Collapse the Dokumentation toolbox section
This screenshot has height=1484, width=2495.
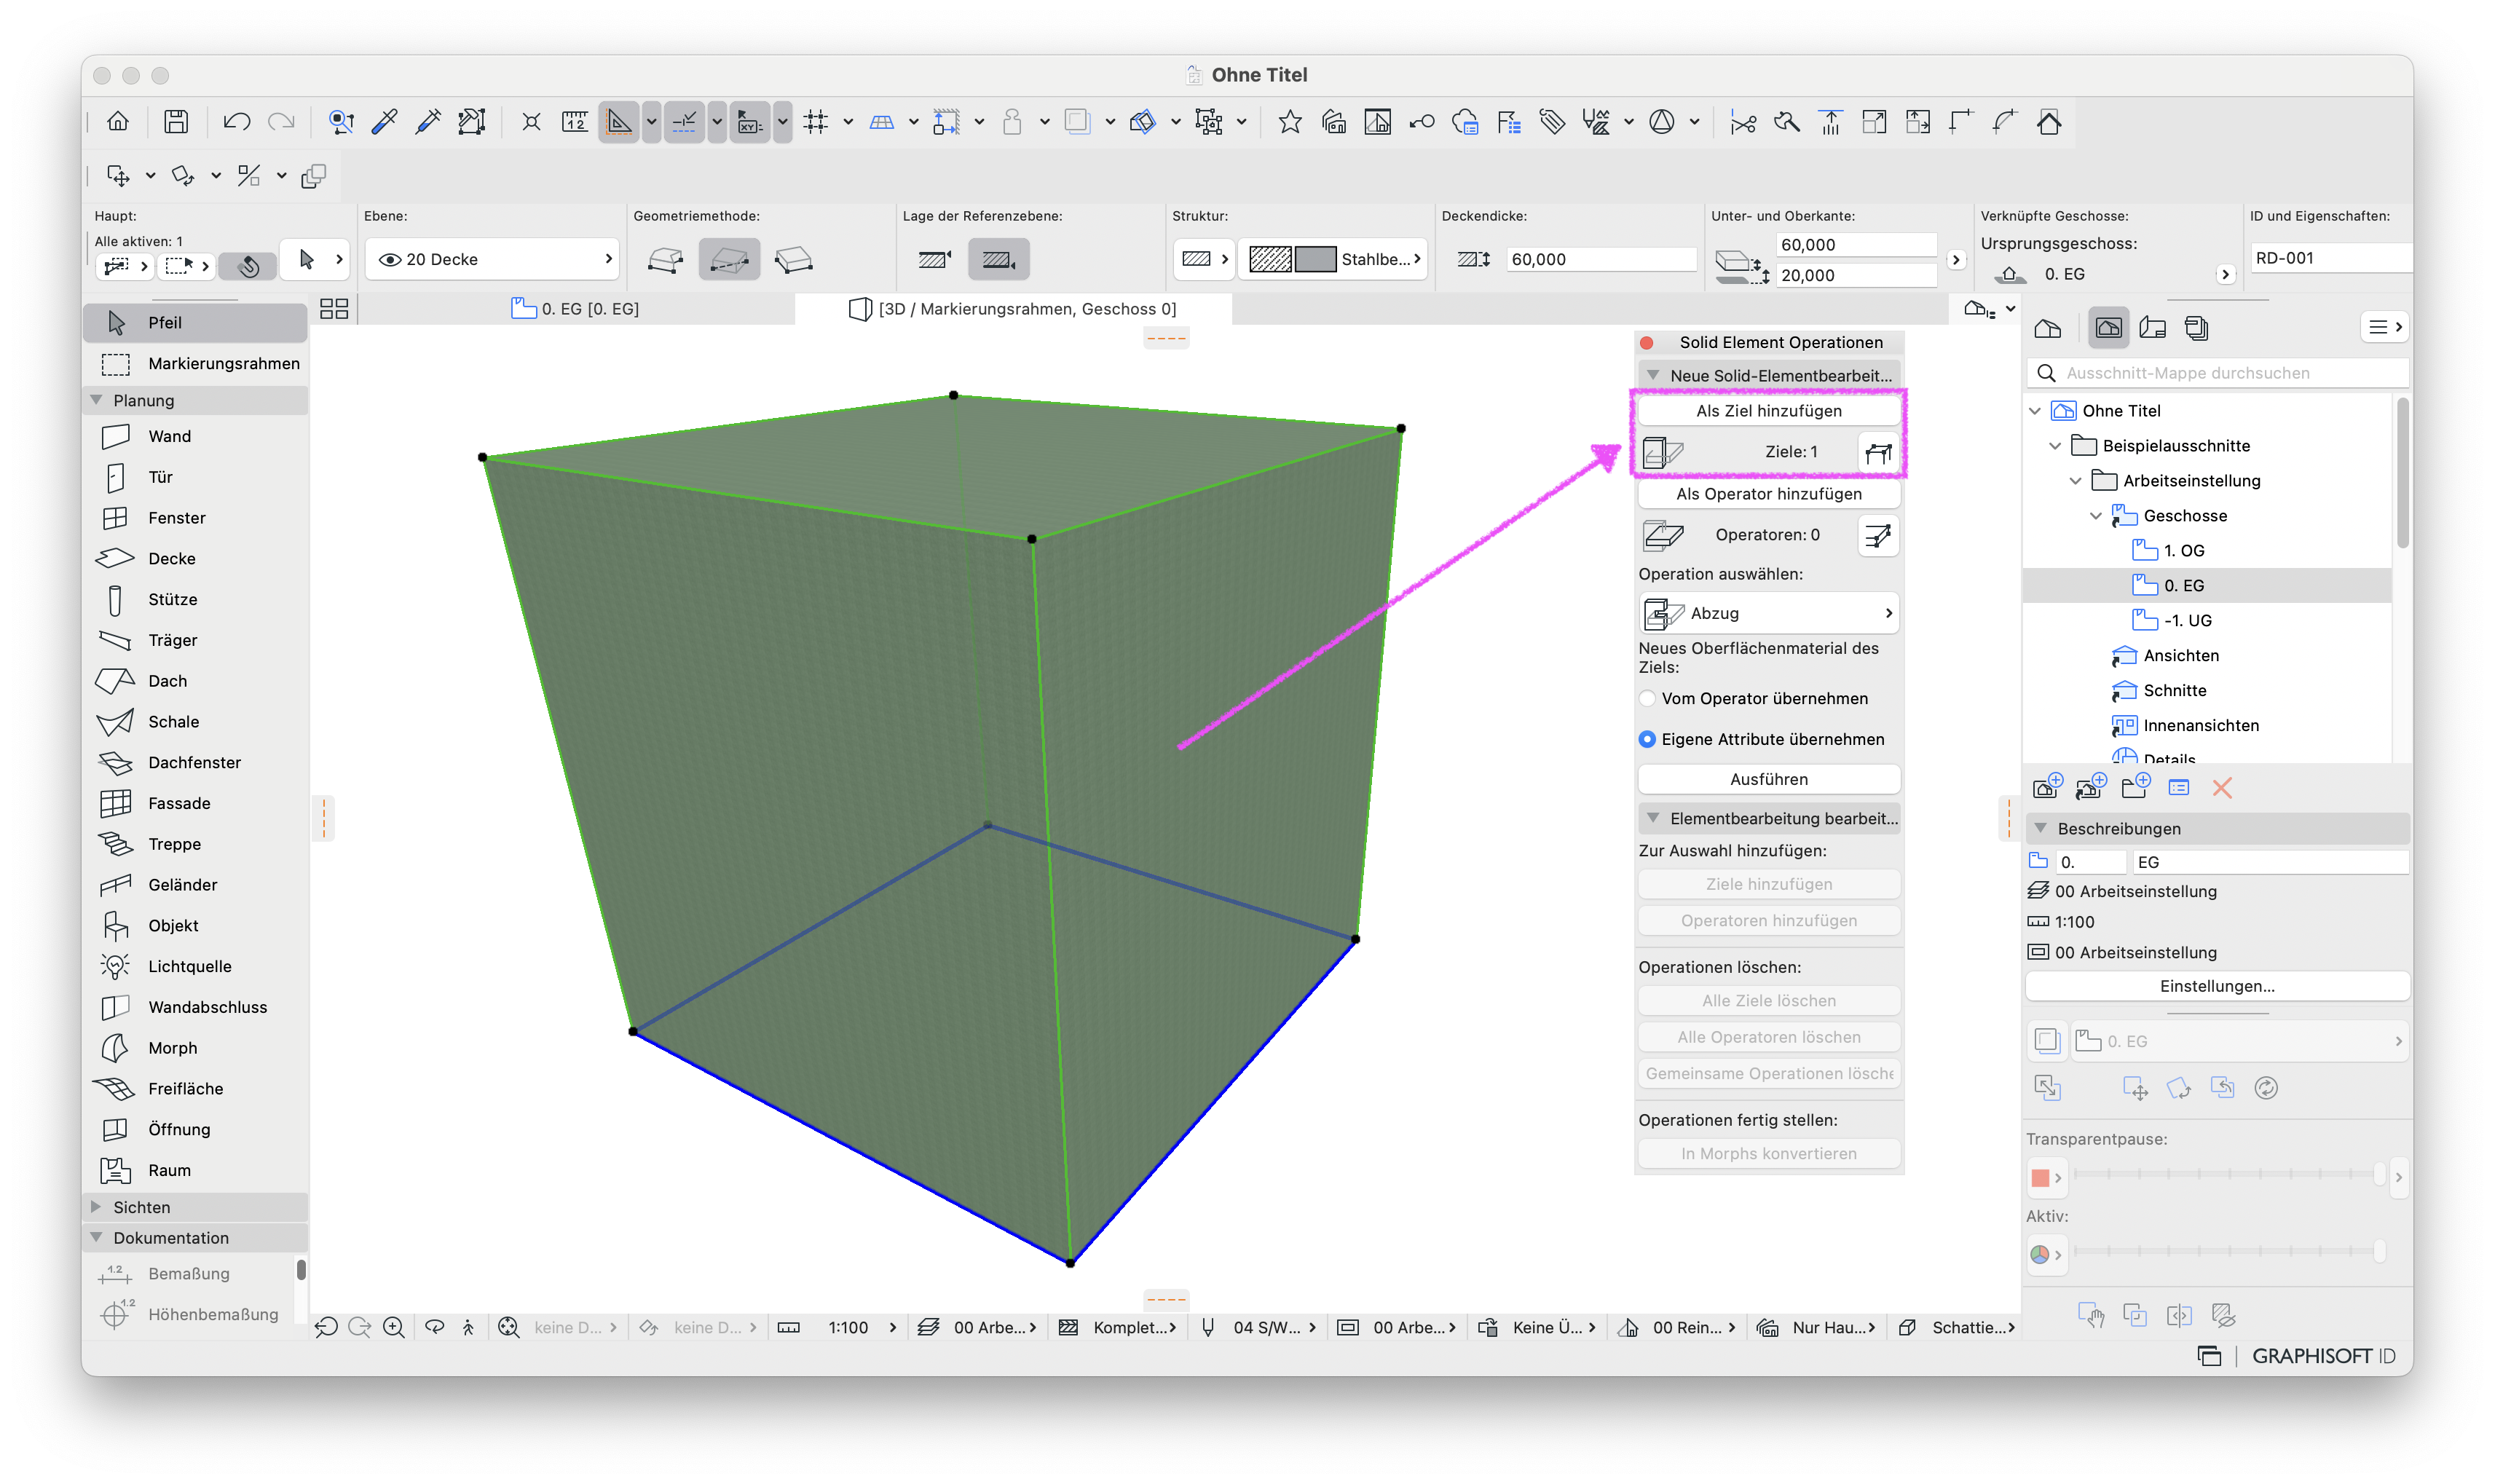(x=97, y=1237)
